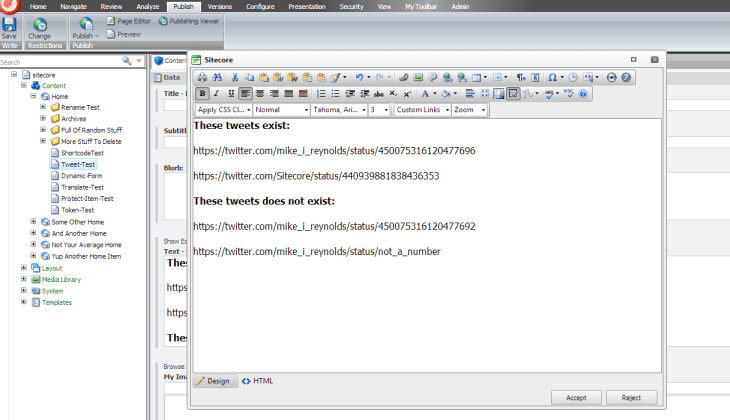Viewport: 730px width, 420px height.
Task: Expand the Rename Test tree node
Action: pos(43,107)
